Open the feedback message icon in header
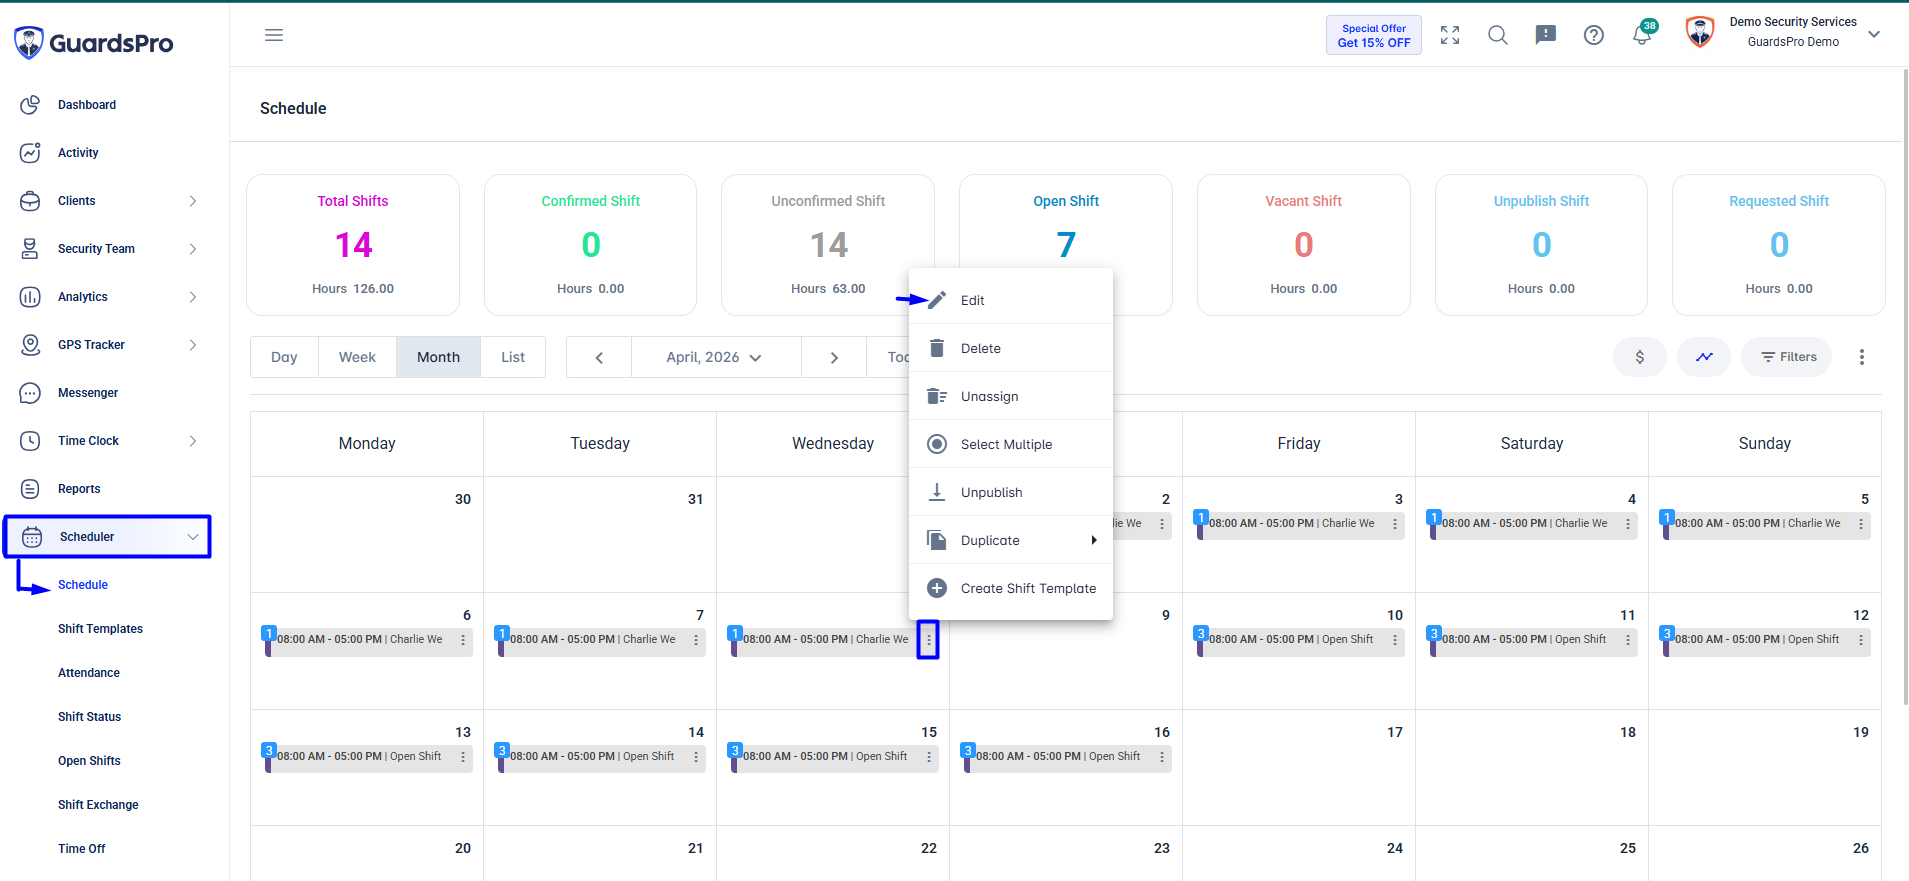The width and height of the screenshot is (1909, 881). coord(1546,35)
